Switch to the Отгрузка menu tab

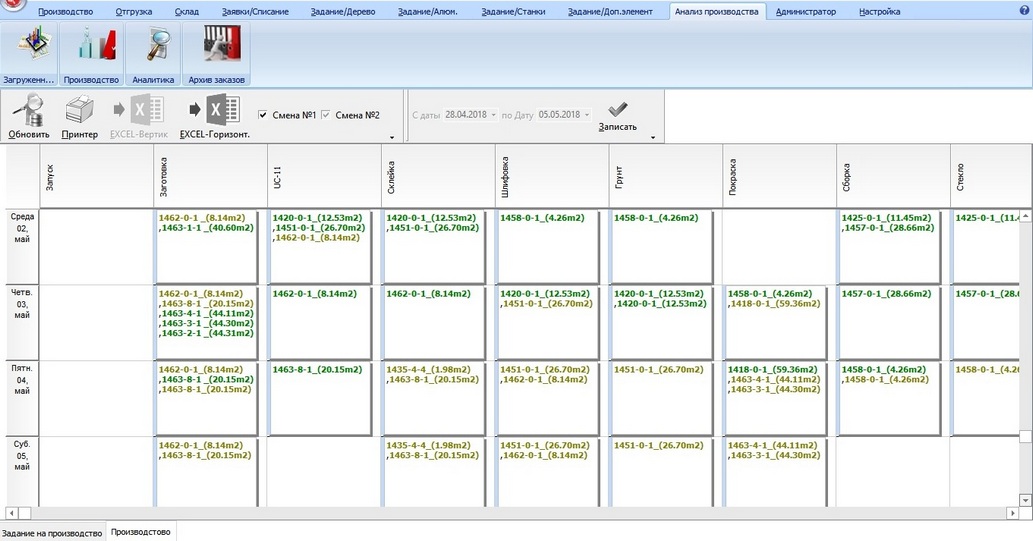135,12
